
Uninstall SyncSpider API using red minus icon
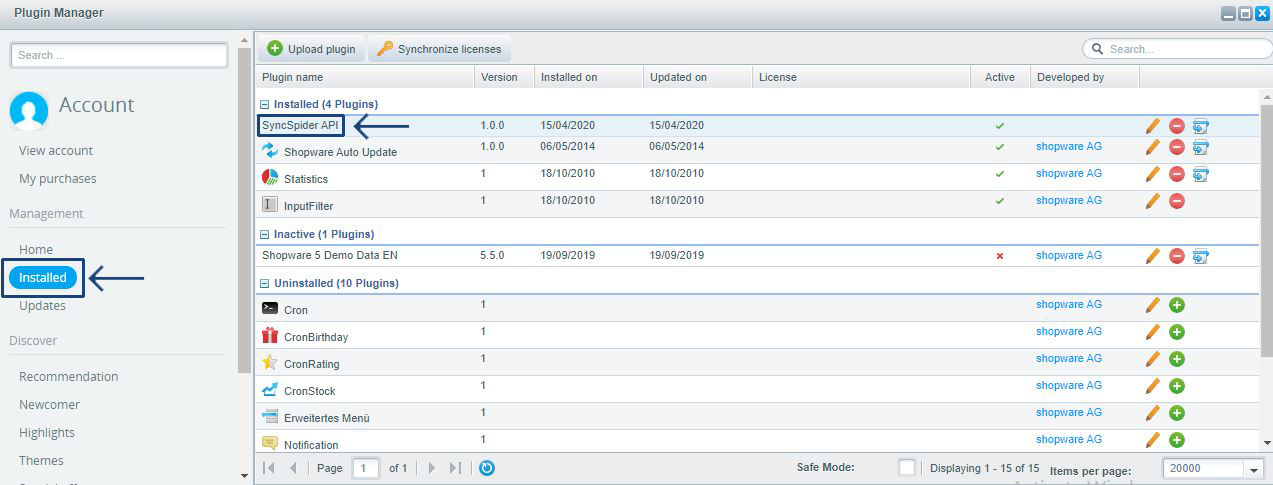tap(1177, 126)
